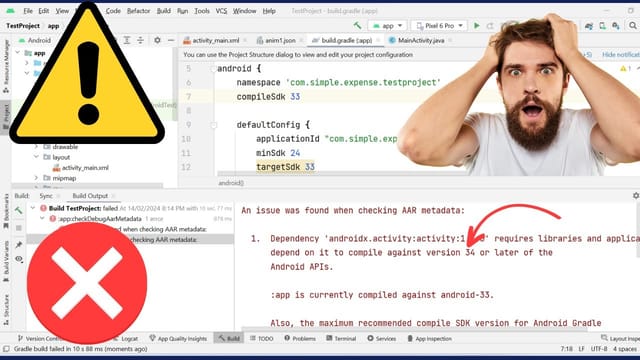This screenshot has height=360, width=640.
Task: Open the Build menu
Action: click(x=164, y=11)
